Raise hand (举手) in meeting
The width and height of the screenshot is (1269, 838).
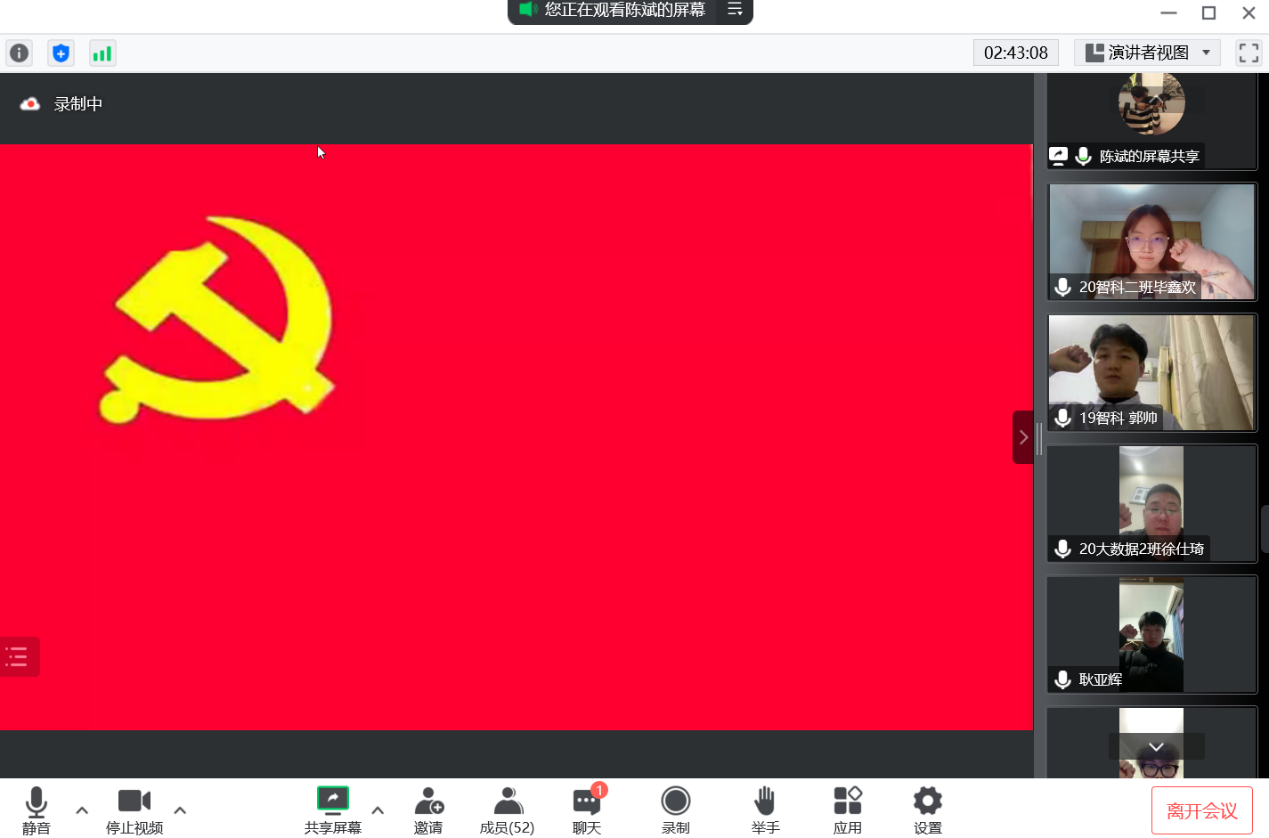coord(765,809)
